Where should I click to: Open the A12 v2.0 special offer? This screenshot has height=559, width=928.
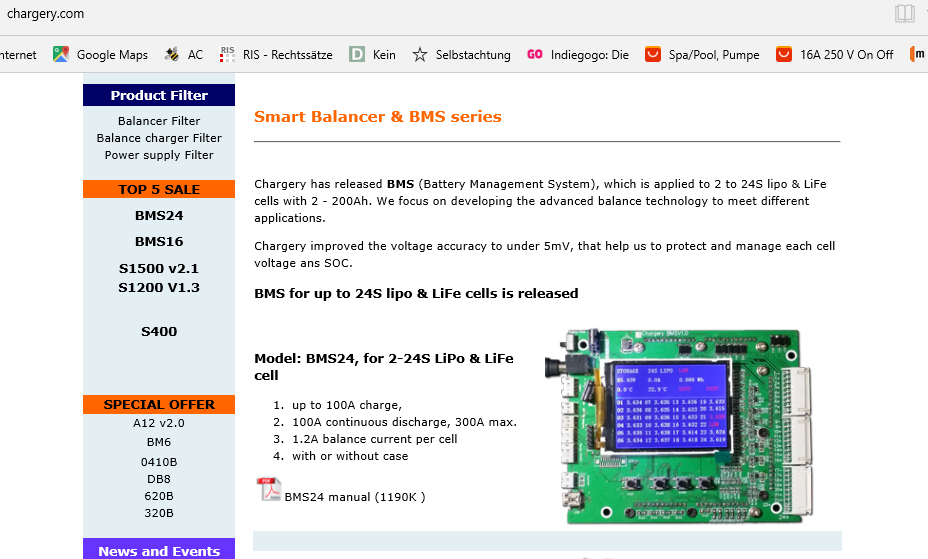[x=159, y=423]
